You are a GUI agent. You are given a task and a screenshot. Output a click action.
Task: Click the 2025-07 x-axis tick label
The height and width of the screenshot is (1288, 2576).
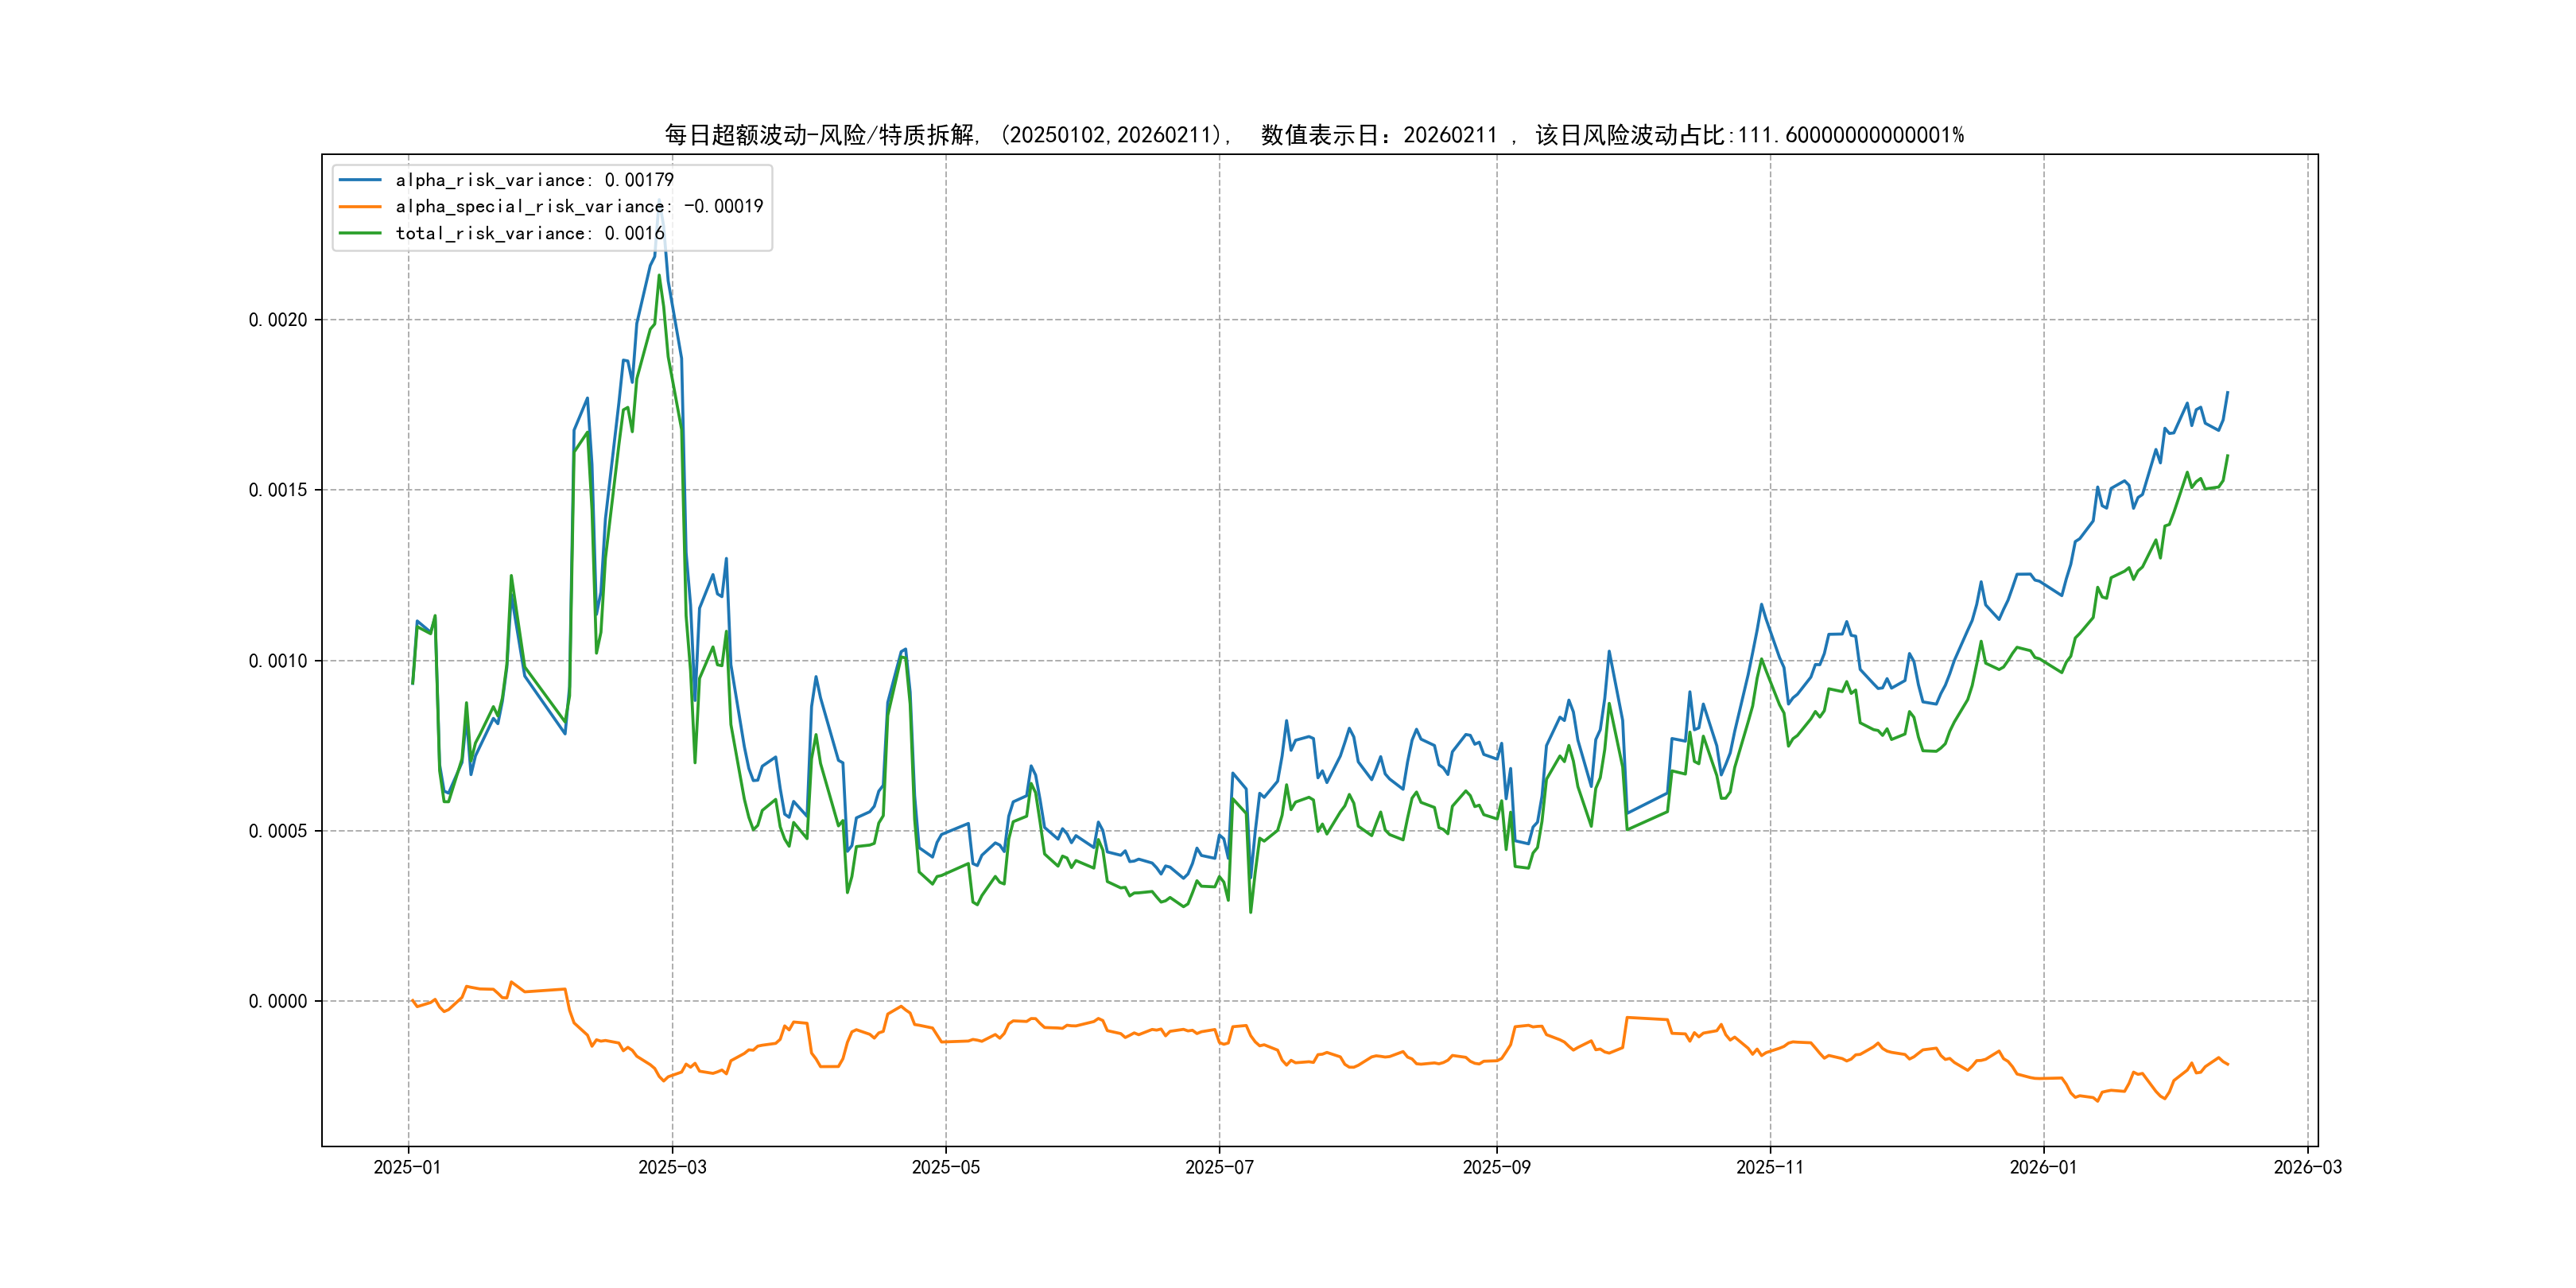[x=1219, y=1167]
